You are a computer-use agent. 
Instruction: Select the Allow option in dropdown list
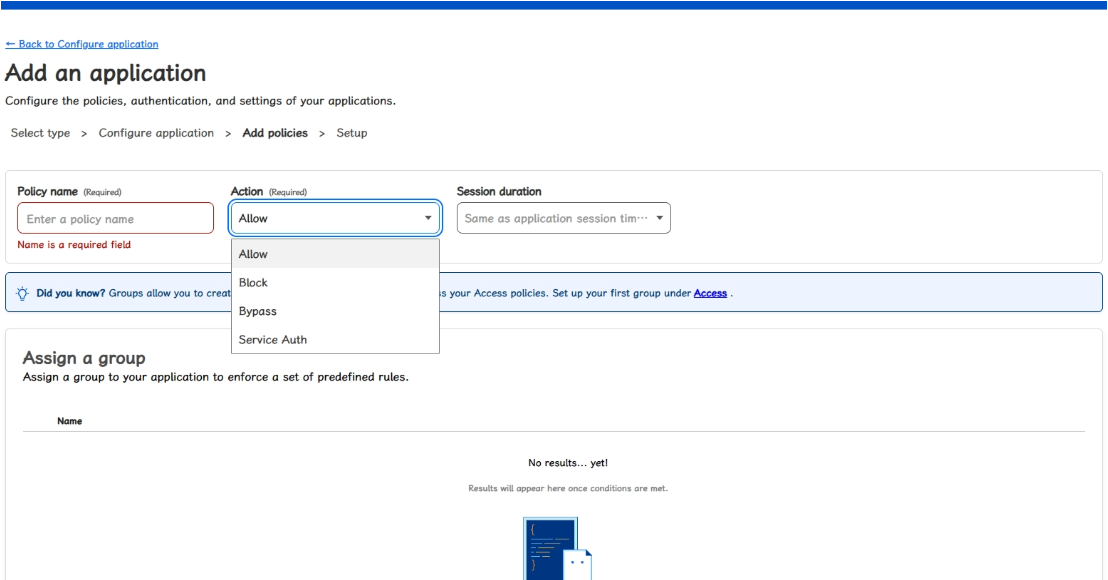(x=335, y=254)
